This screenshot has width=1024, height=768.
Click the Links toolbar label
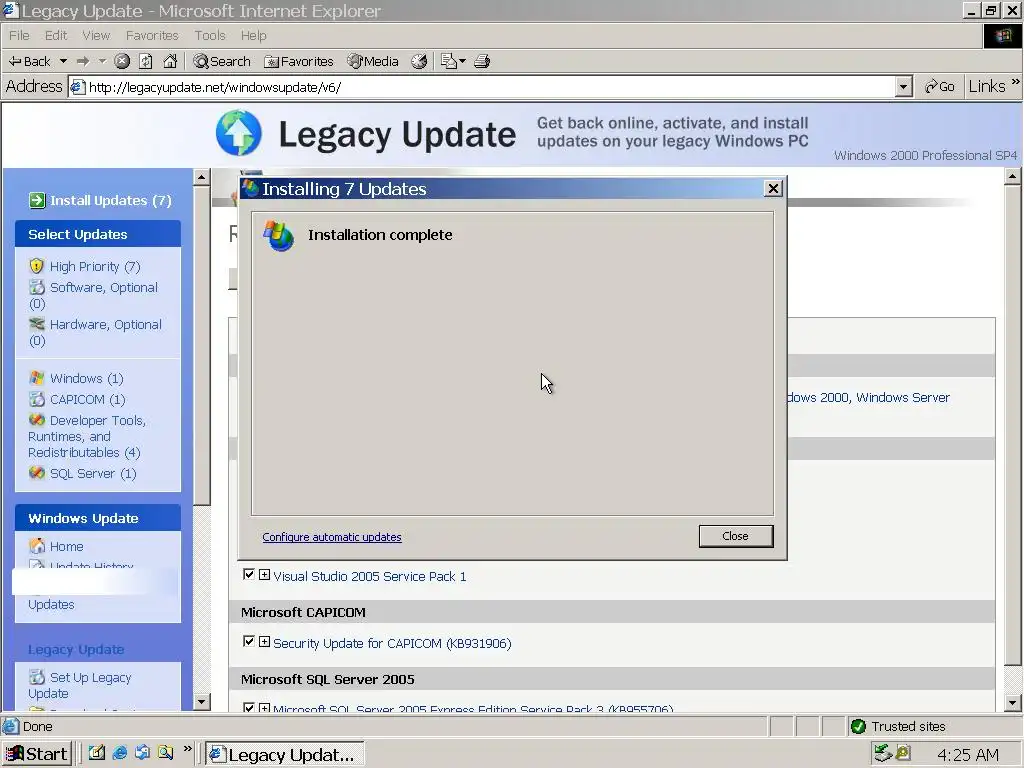point(986,86)
